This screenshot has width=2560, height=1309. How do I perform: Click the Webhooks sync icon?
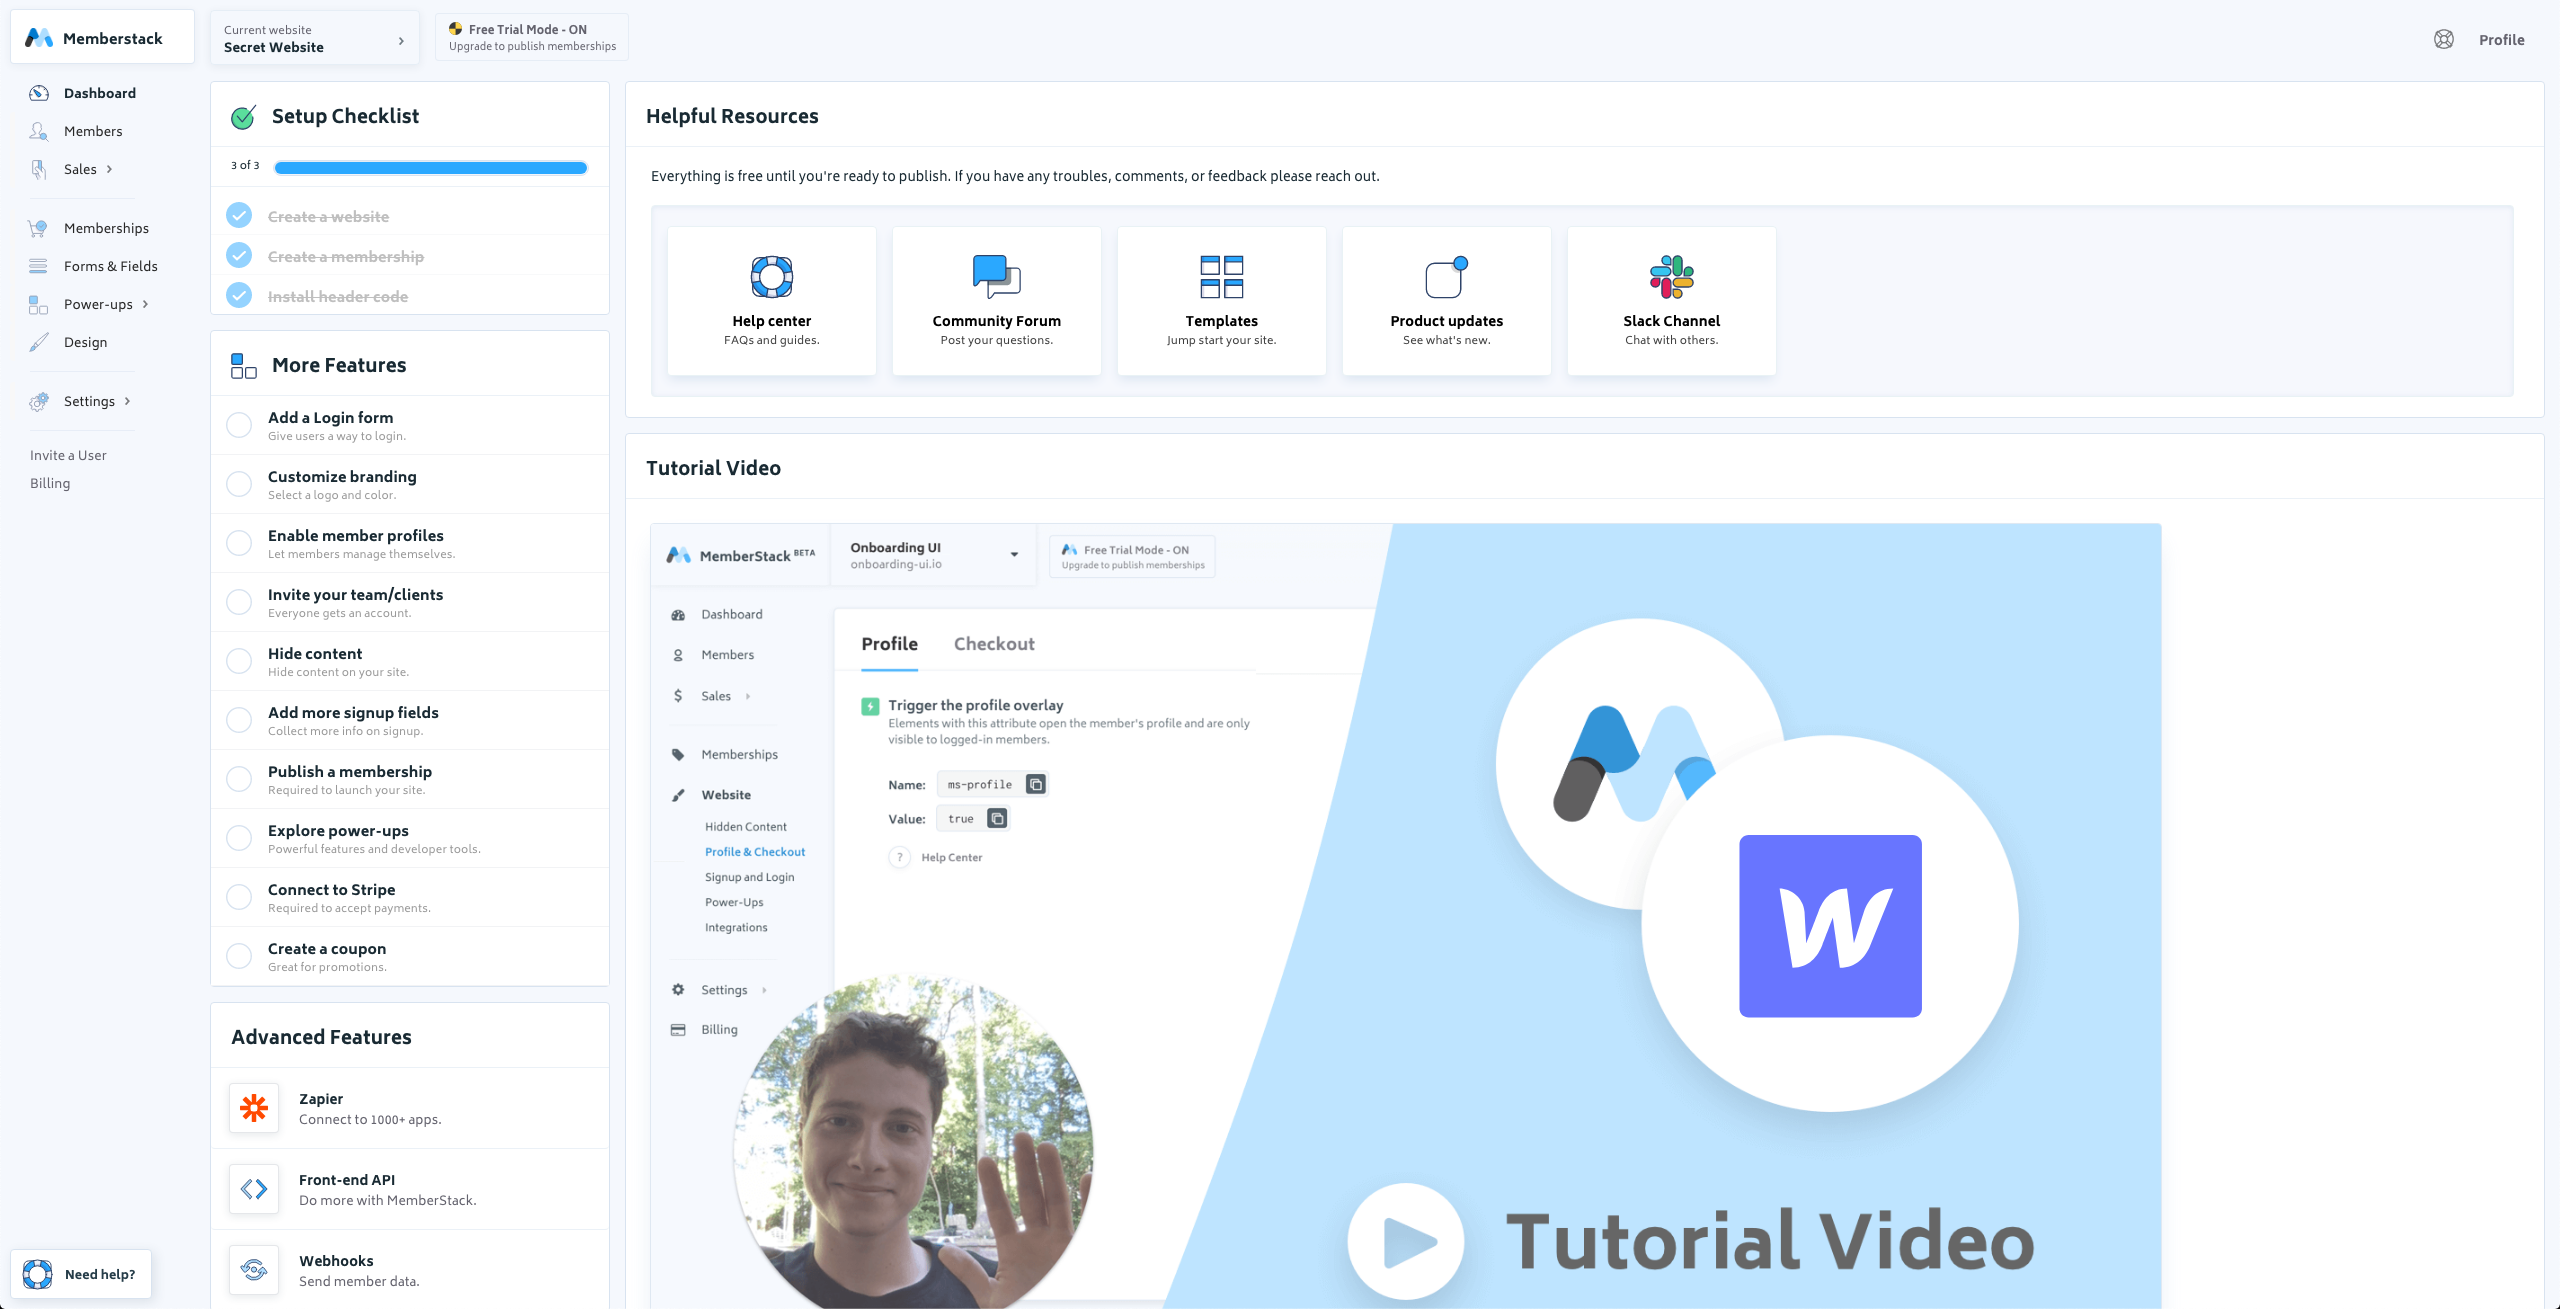tap(254, 1270)
